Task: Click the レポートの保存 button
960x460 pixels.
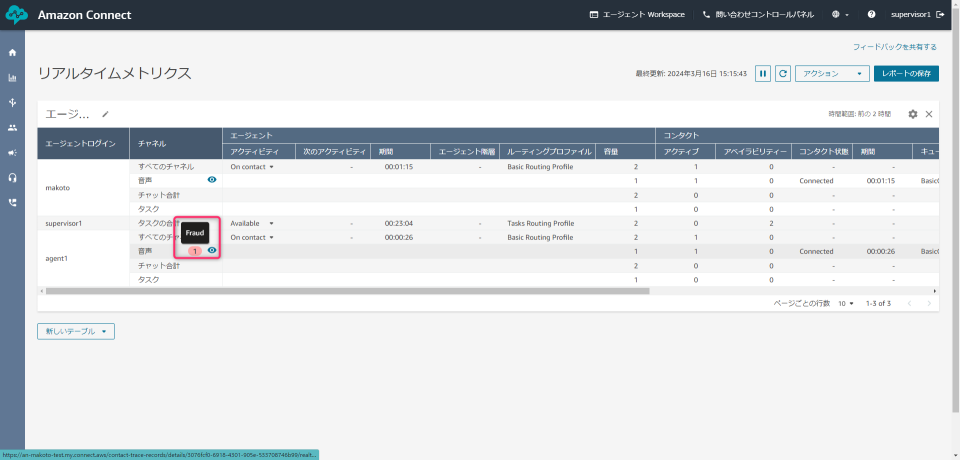Action: (906, 73)
